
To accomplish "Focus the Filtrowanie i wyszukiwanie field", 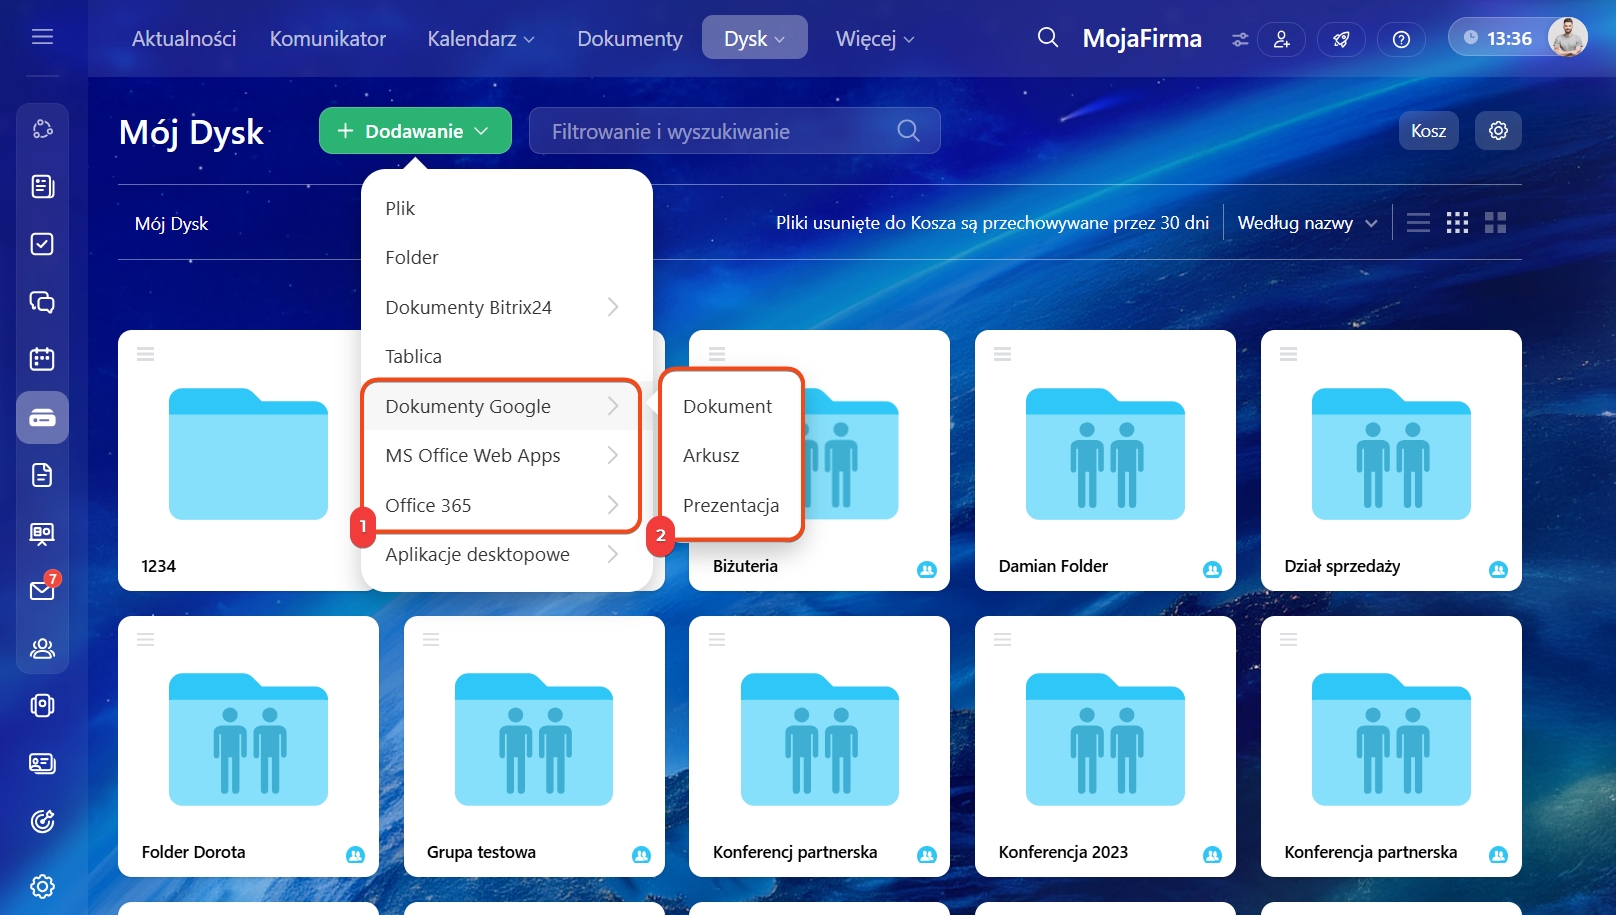I will [735, 131].
